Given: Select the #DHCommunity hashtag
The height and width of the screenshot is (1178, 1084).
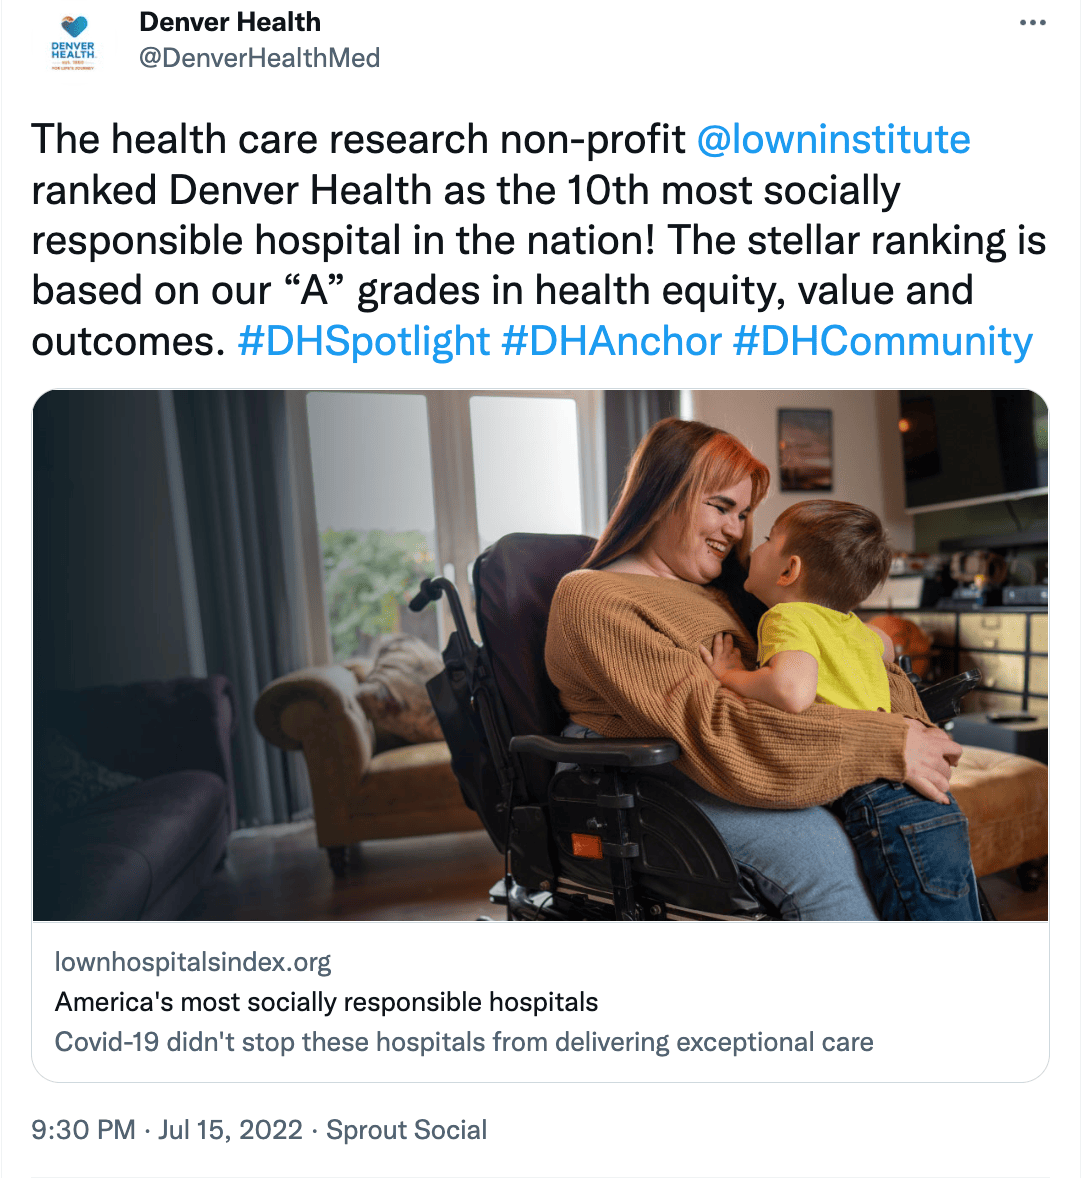Looking at the screenshot, I should [x=882, y=341].
